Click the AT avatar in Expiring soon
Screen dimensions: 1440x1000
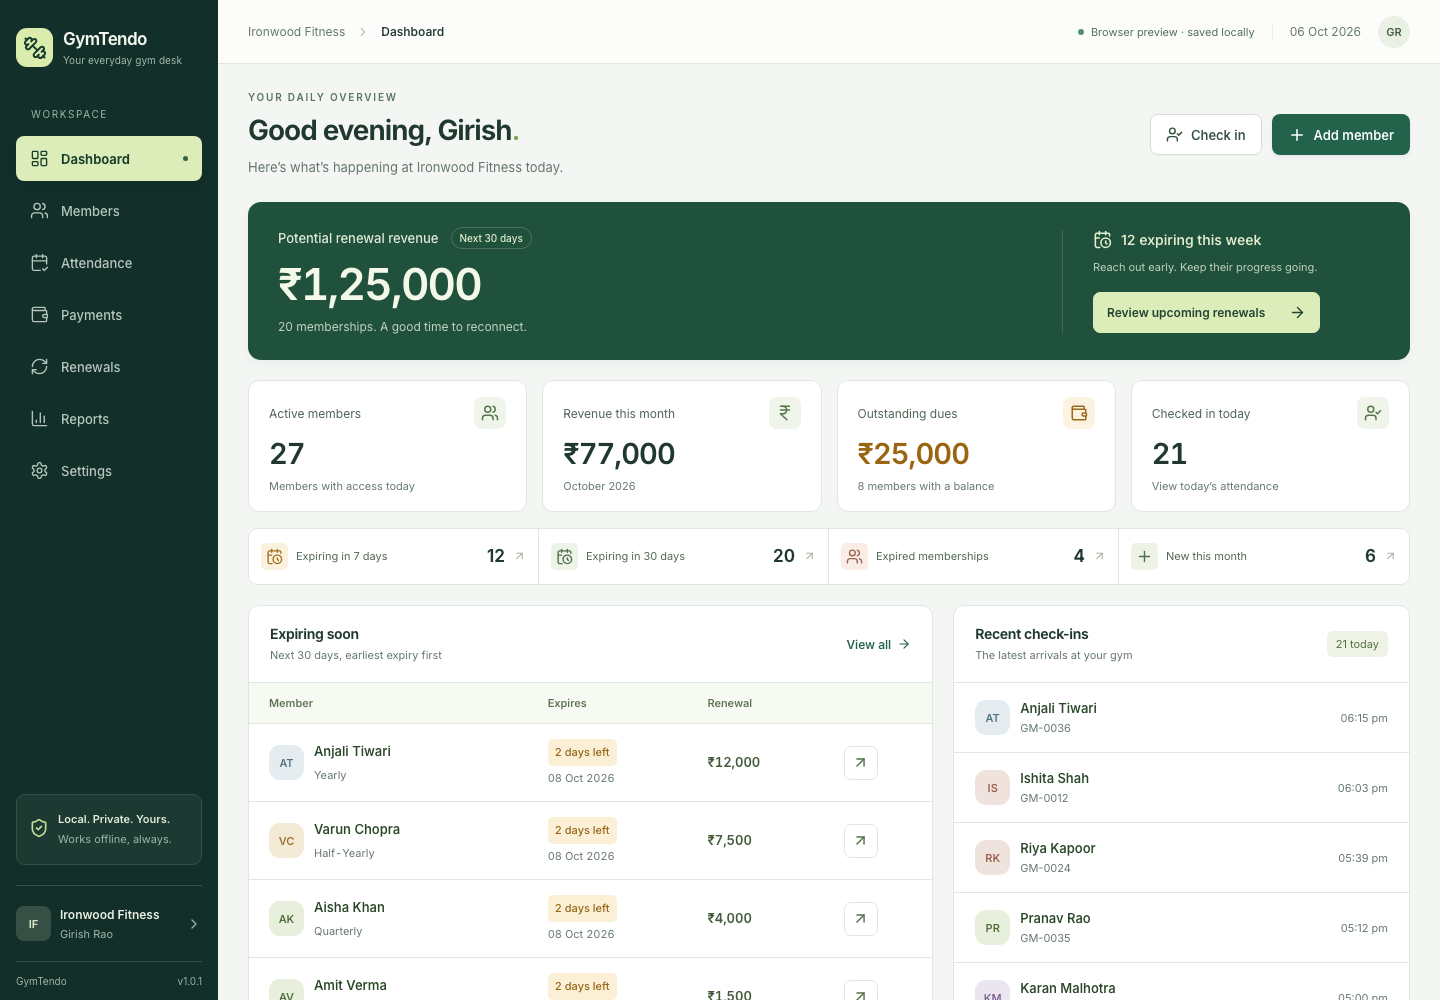287,763
